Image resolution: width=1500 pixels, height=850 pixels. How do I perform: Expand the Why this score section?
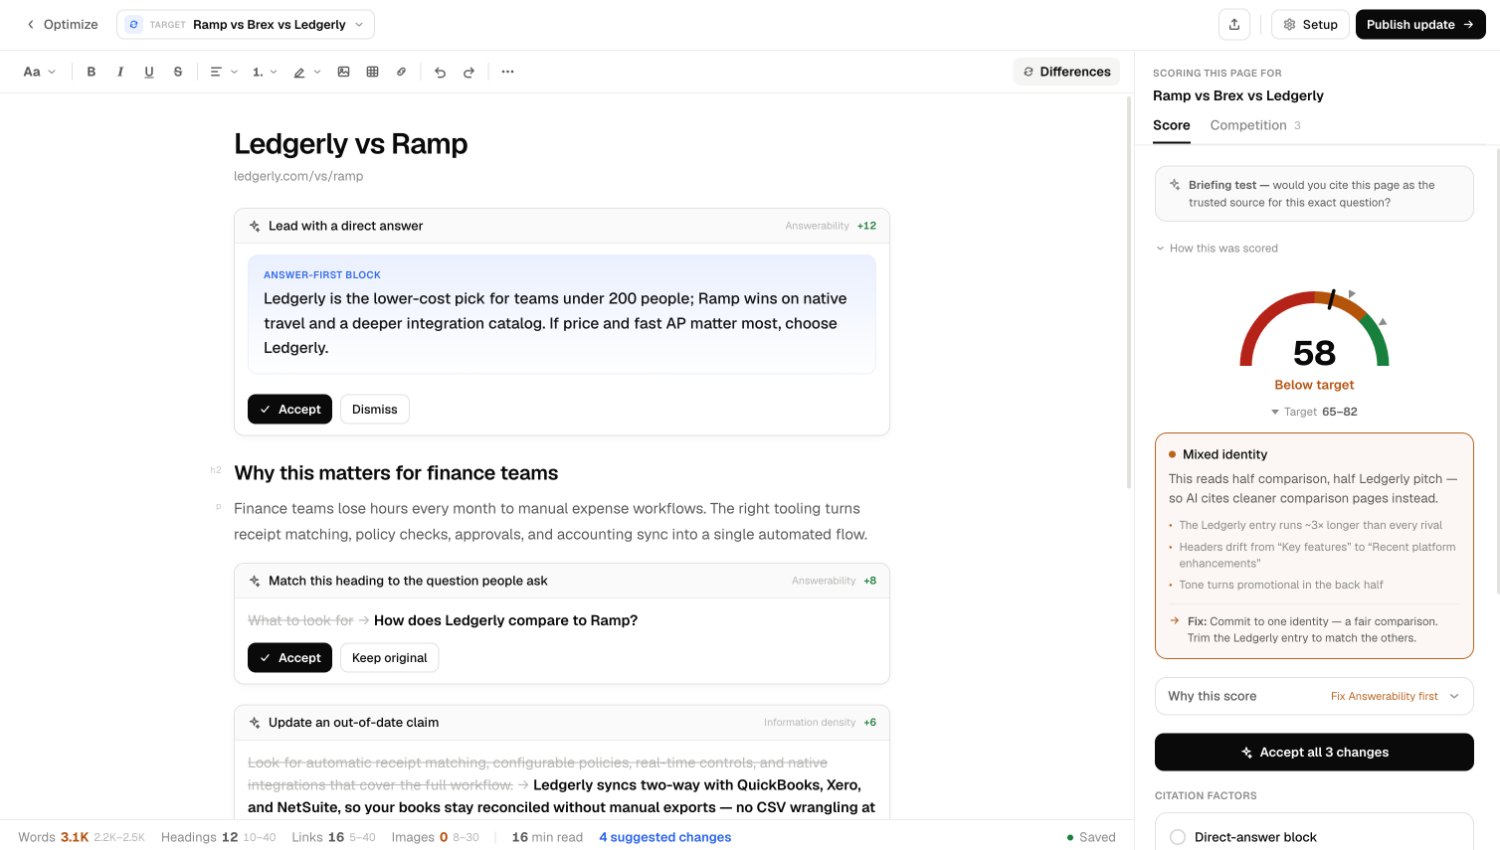1314,696
